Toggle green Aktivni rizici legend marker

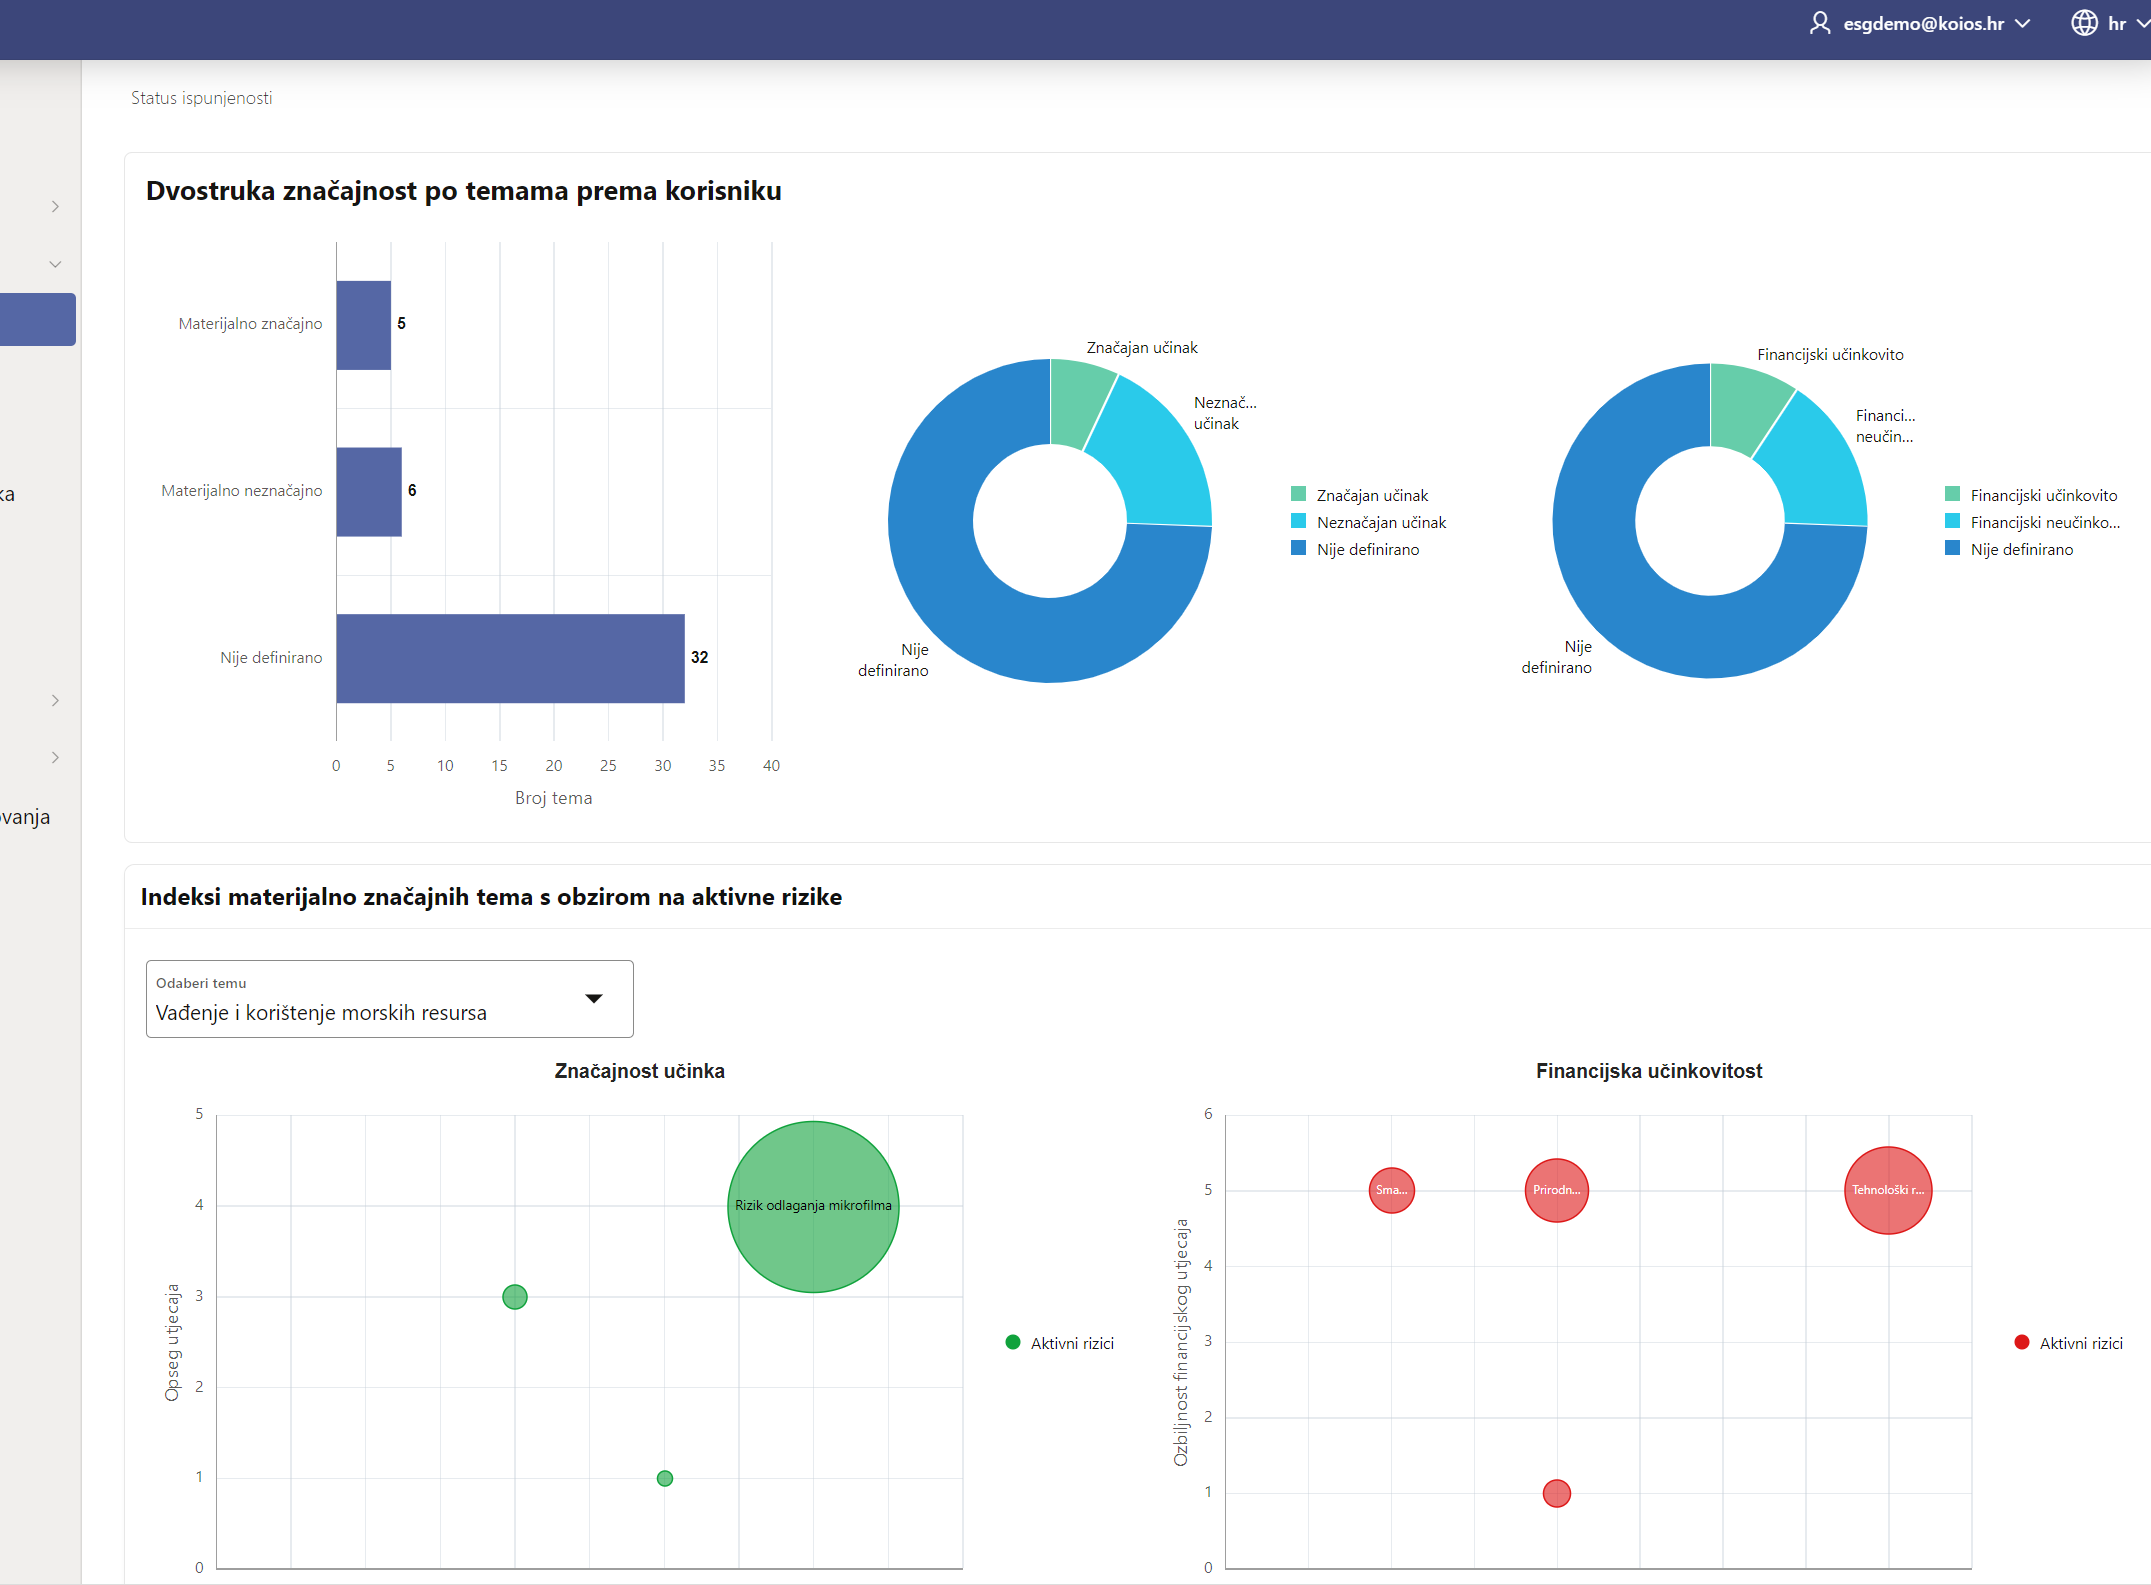[x=1013, y=1342]
